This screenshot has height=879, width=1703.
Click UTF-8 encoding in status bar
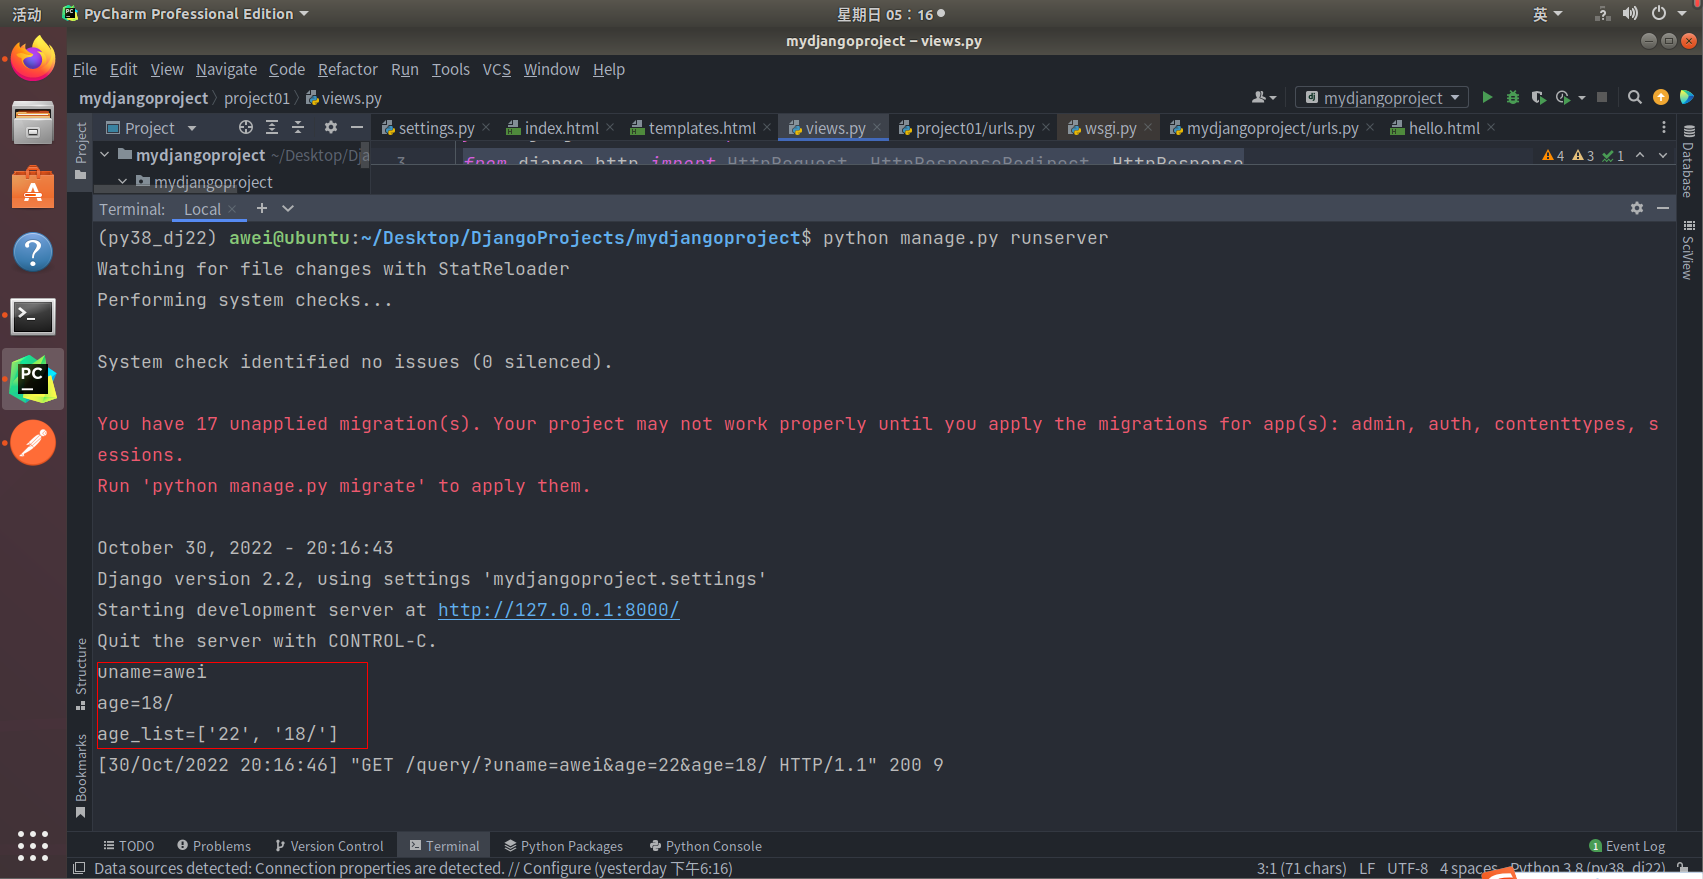click(x=1408, y=868)
